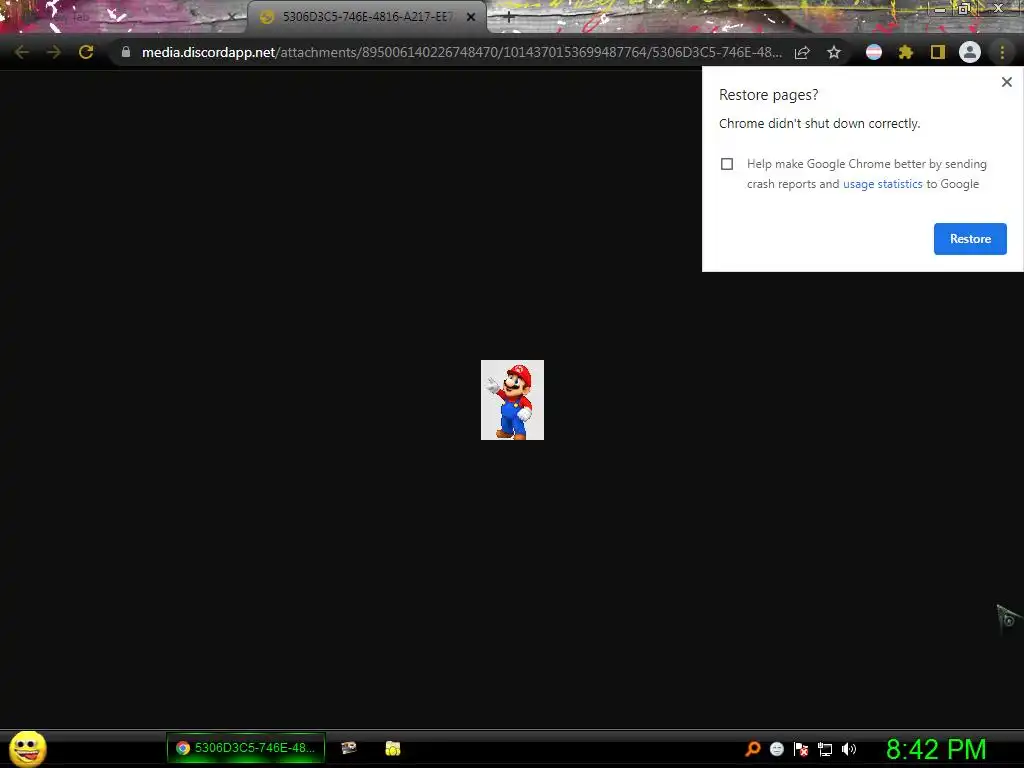Viewport: 1024px width, 768px height.
Task: Open the usage statistics link
Action: 882,184
